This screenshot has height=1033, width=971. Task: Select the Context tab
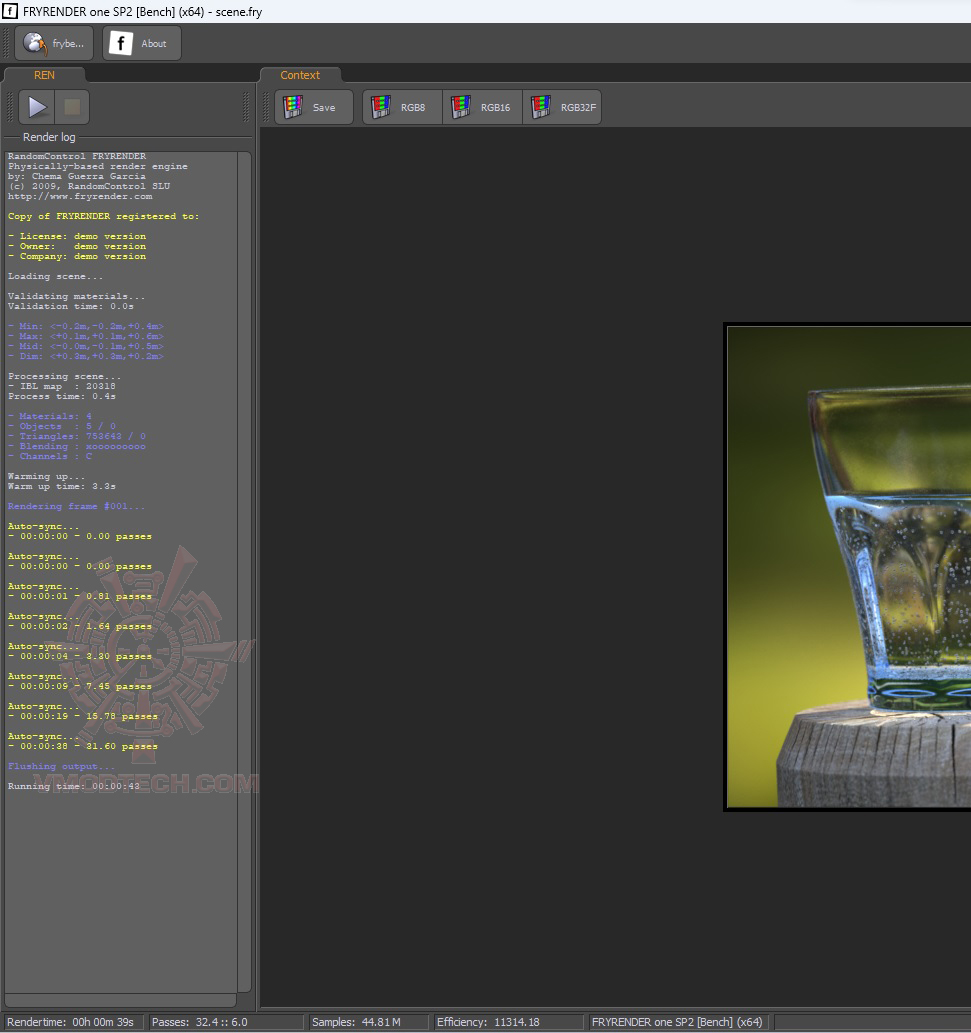coord(300,75)
